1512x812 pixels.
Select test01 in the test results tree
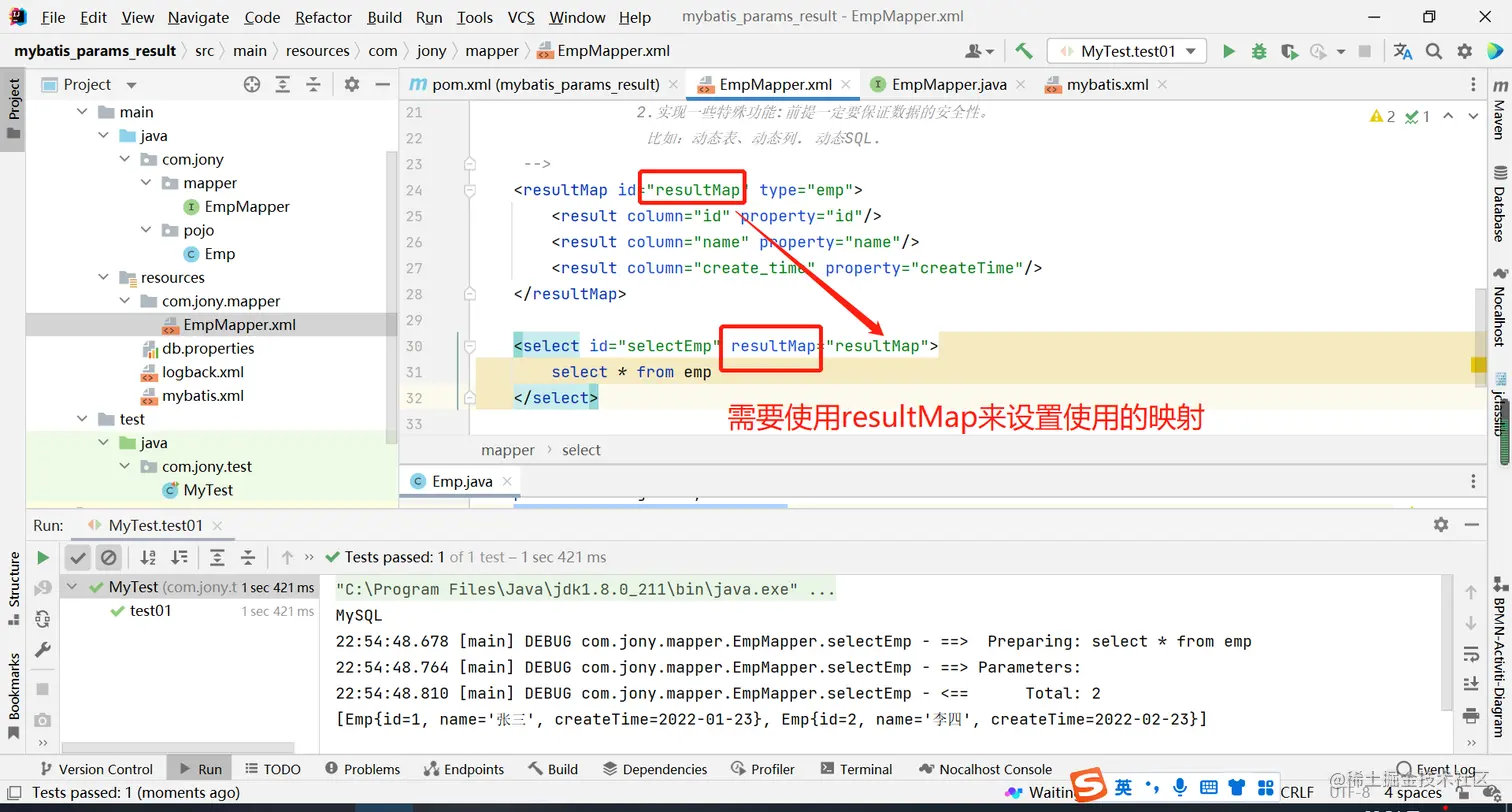tap(151, 611)
